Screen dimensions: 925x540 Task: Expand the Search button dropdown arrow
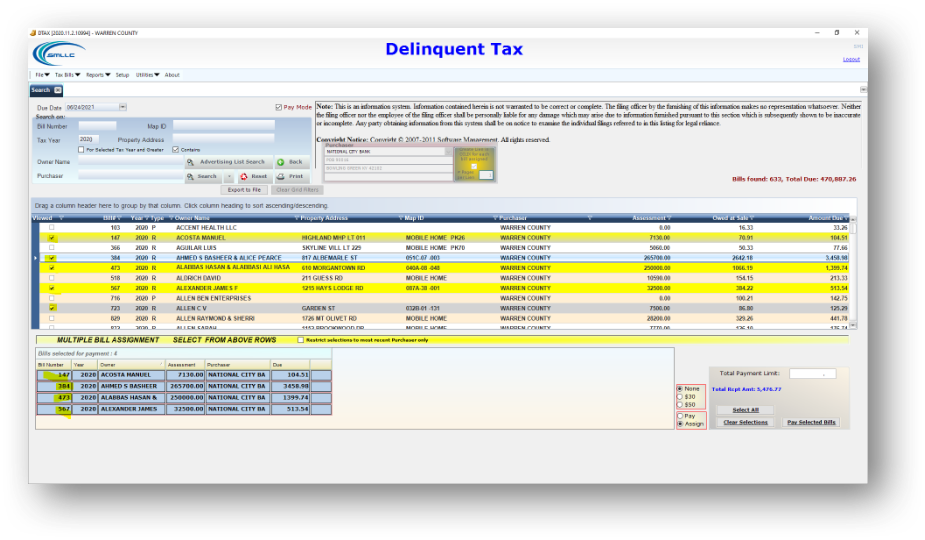[229, 176]
